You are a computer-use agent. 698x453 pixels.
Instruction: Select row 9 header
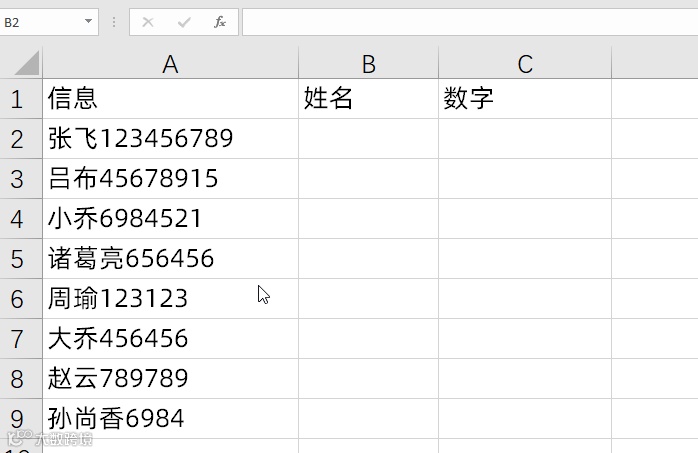pos(21,419)
